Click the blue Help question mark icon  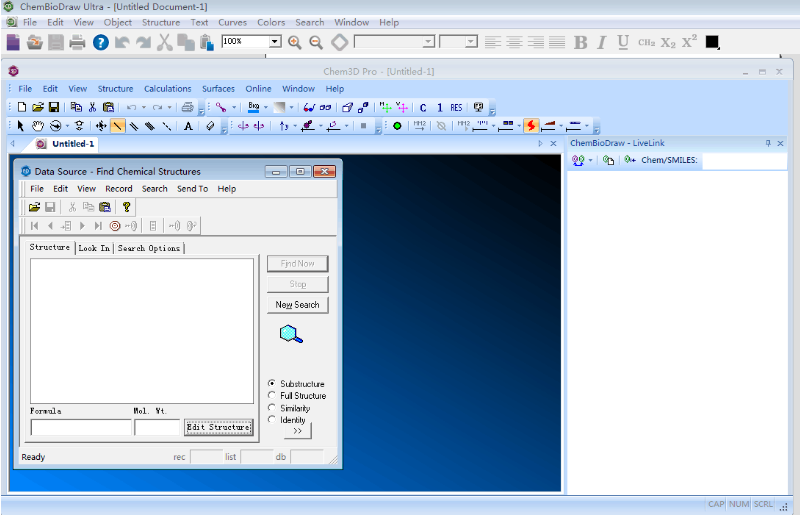[x=100, y=42]
